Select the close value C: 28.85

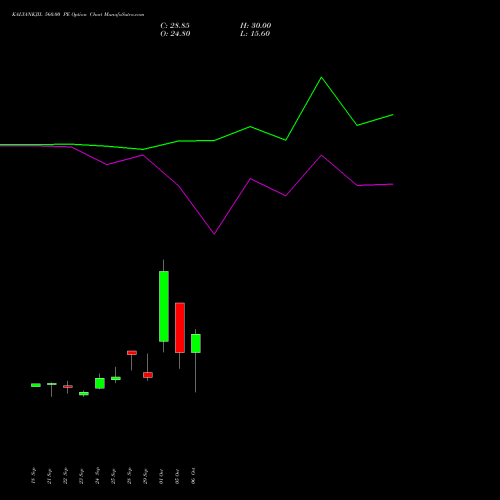[175, 26]
